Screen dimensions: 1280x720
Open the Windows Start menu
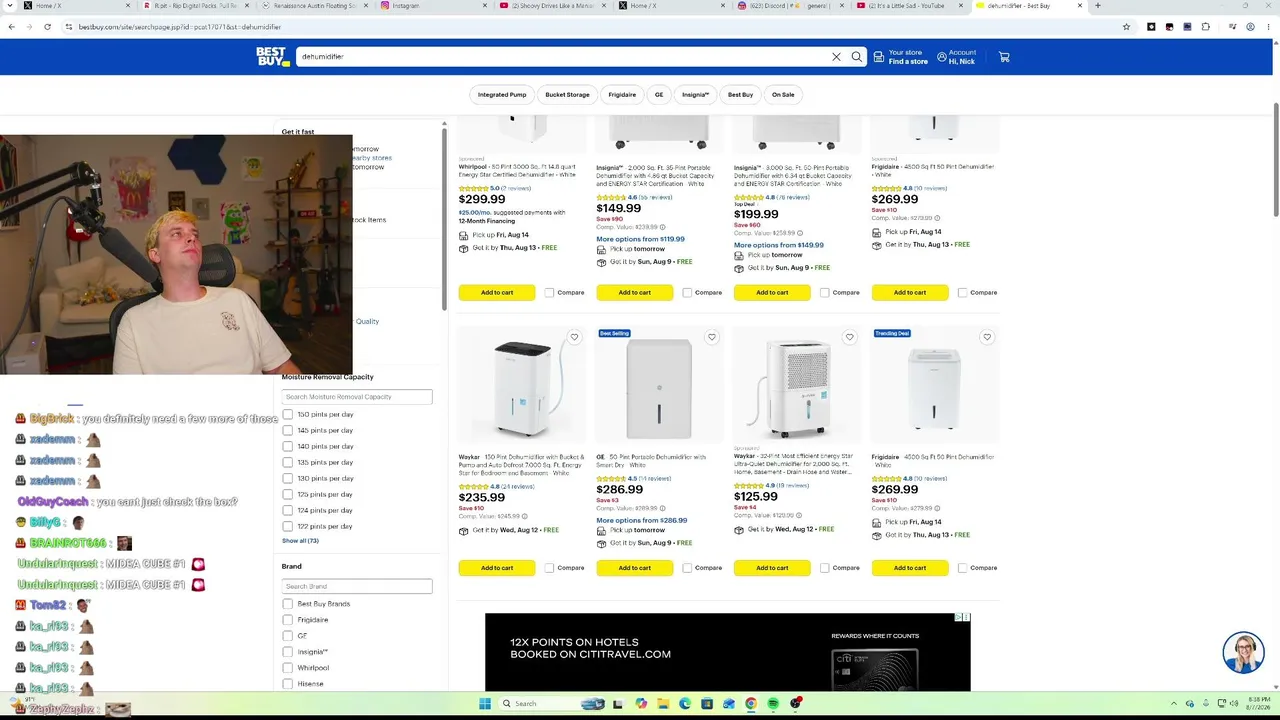485,704
